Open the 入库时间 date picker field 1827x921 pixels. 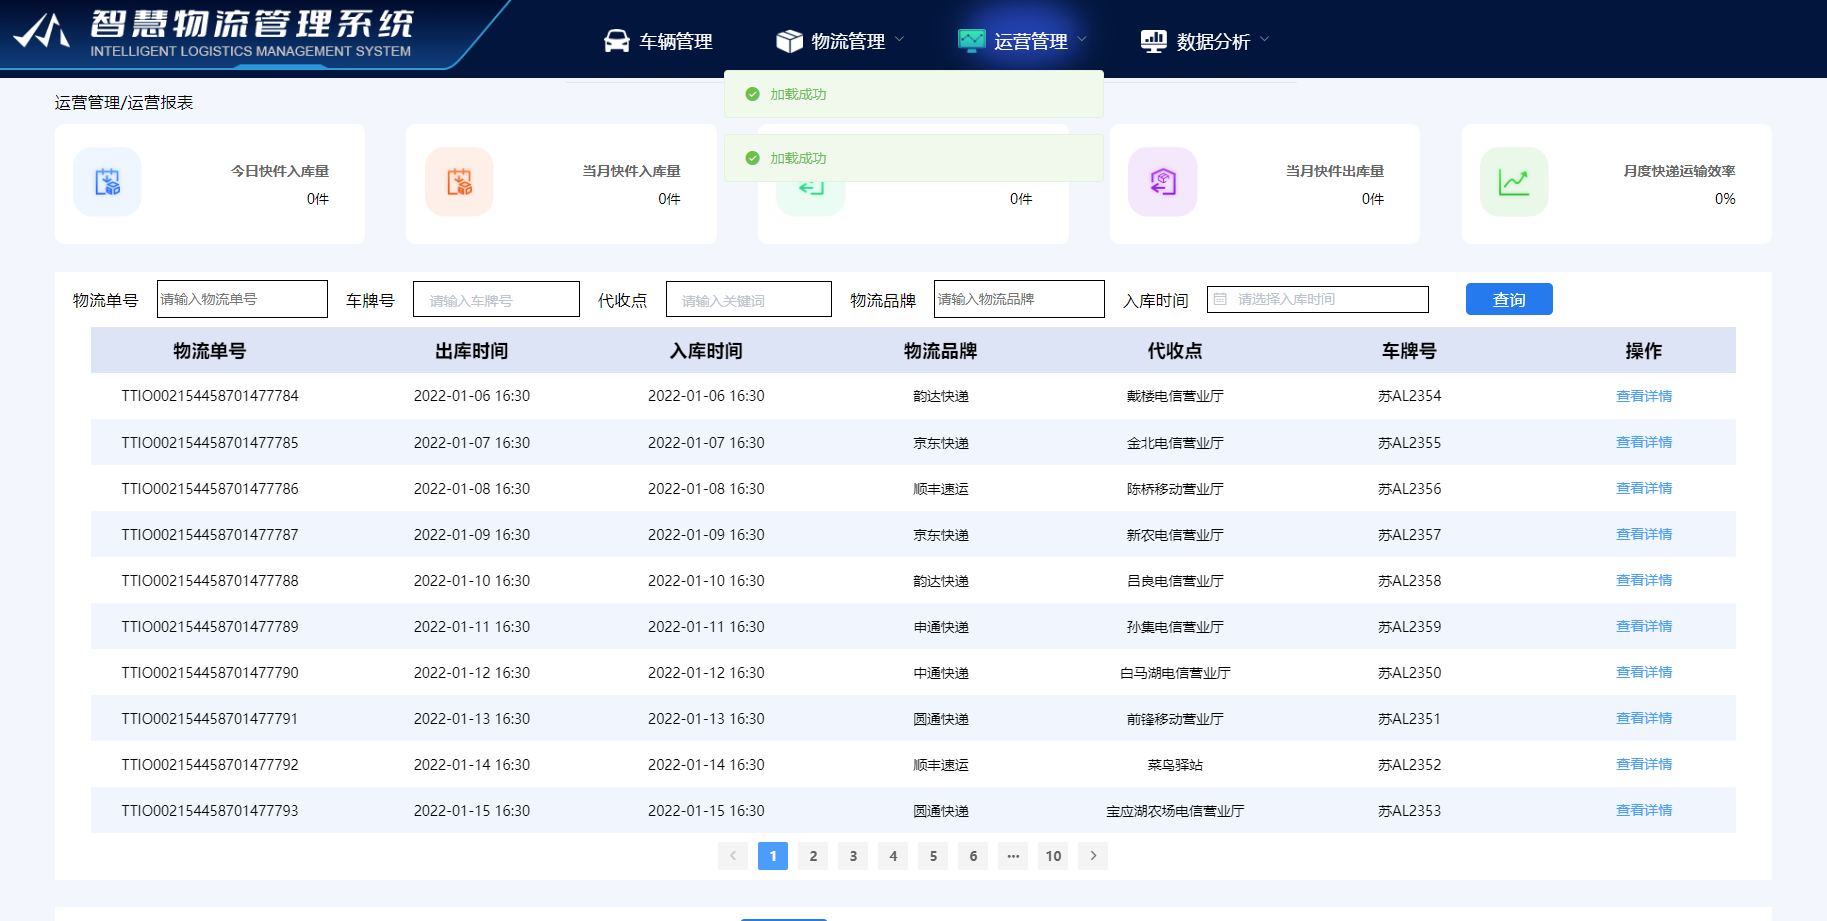[x=1318, y=299]
